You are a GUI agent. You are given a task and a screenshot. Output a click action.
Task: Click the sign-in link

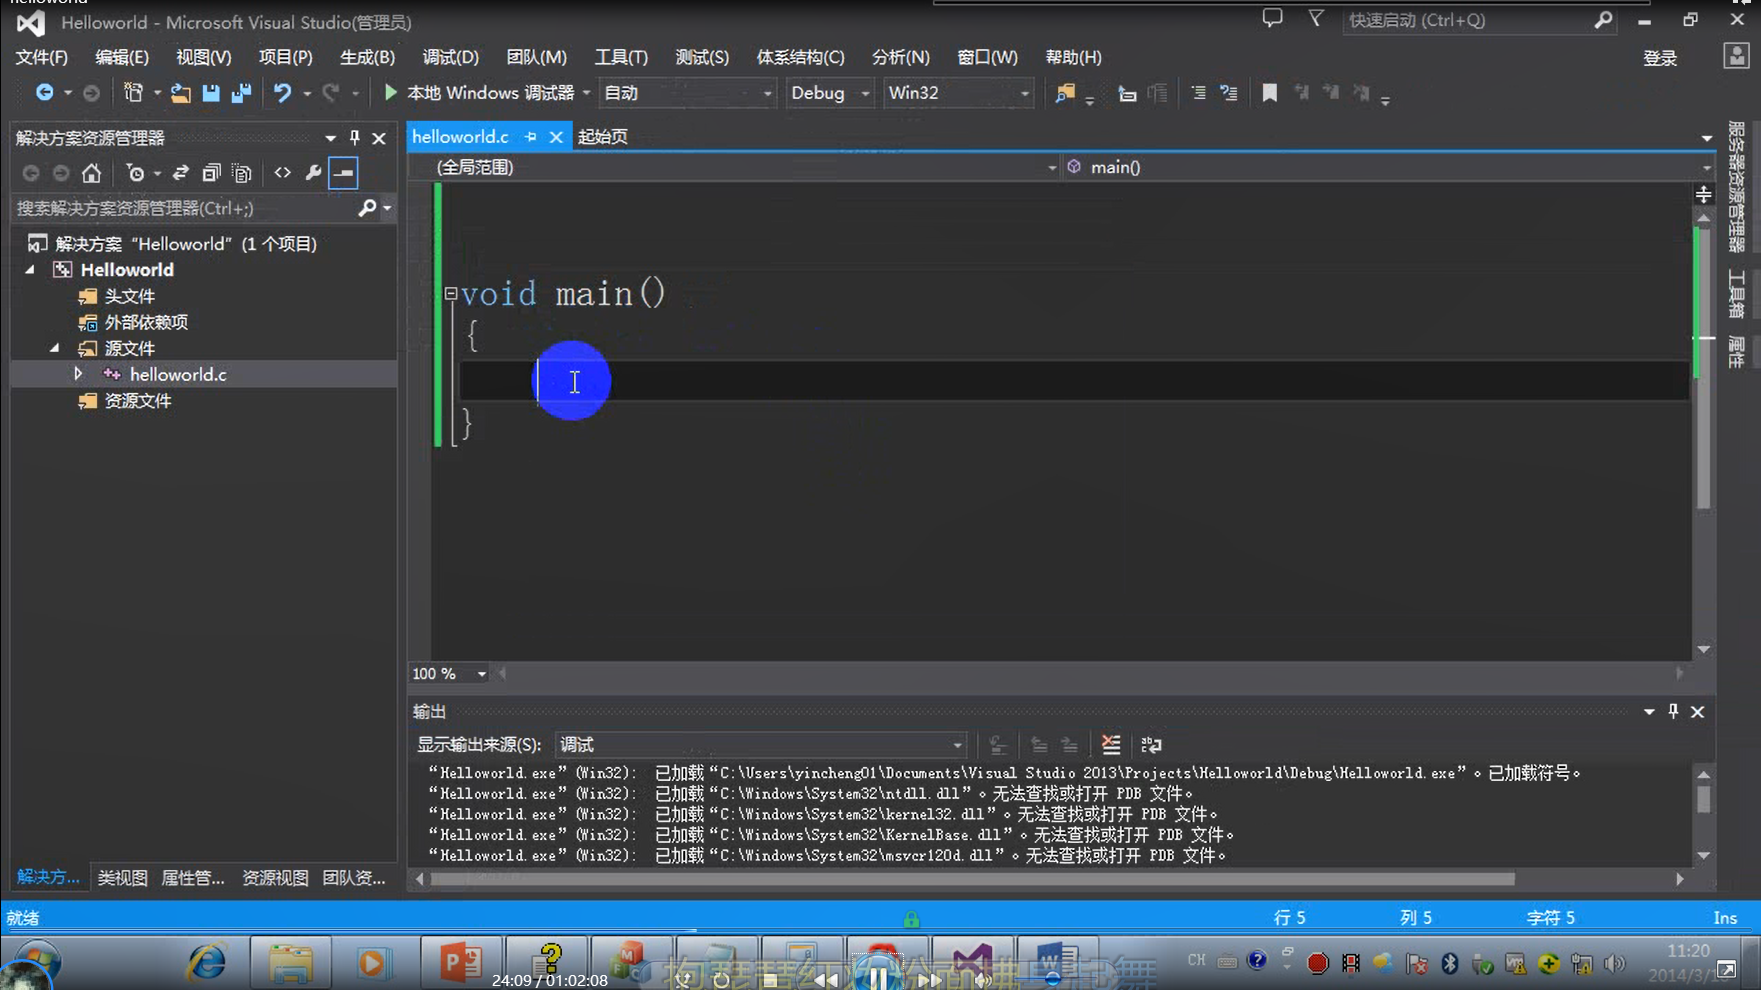(x=1660, y=58)
